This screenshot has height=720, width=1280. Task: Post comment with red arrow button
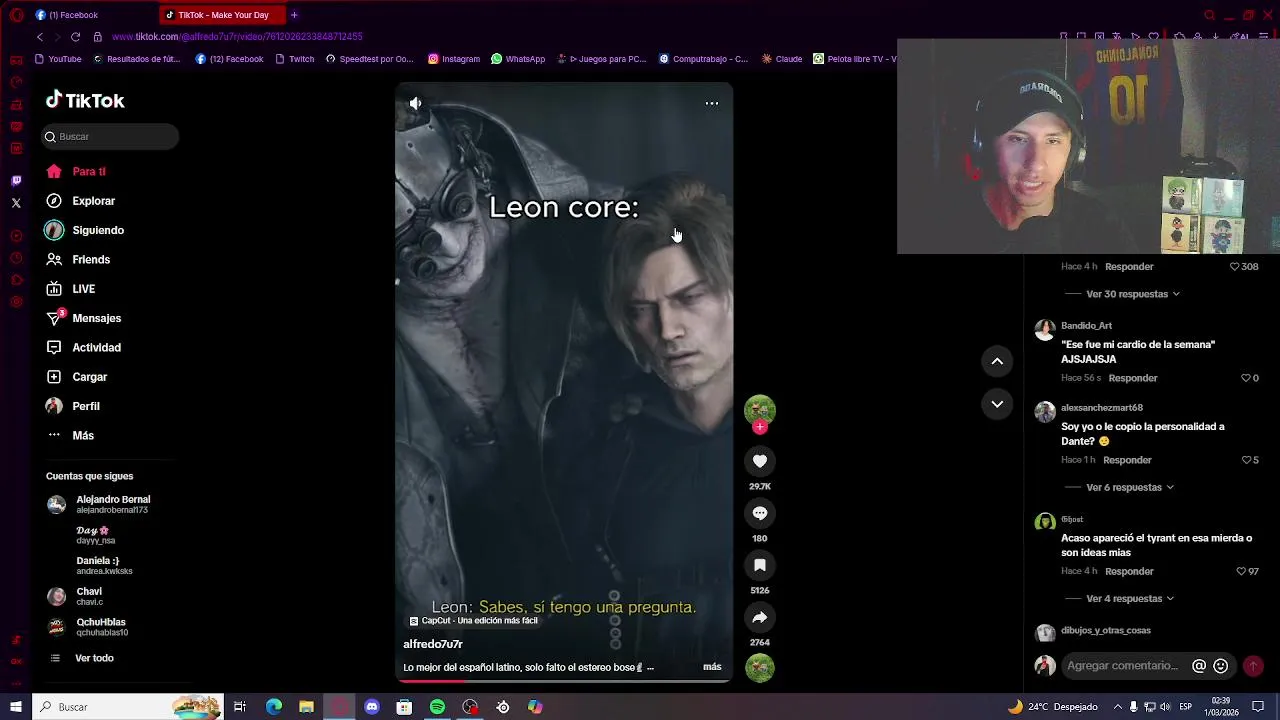1253,666
